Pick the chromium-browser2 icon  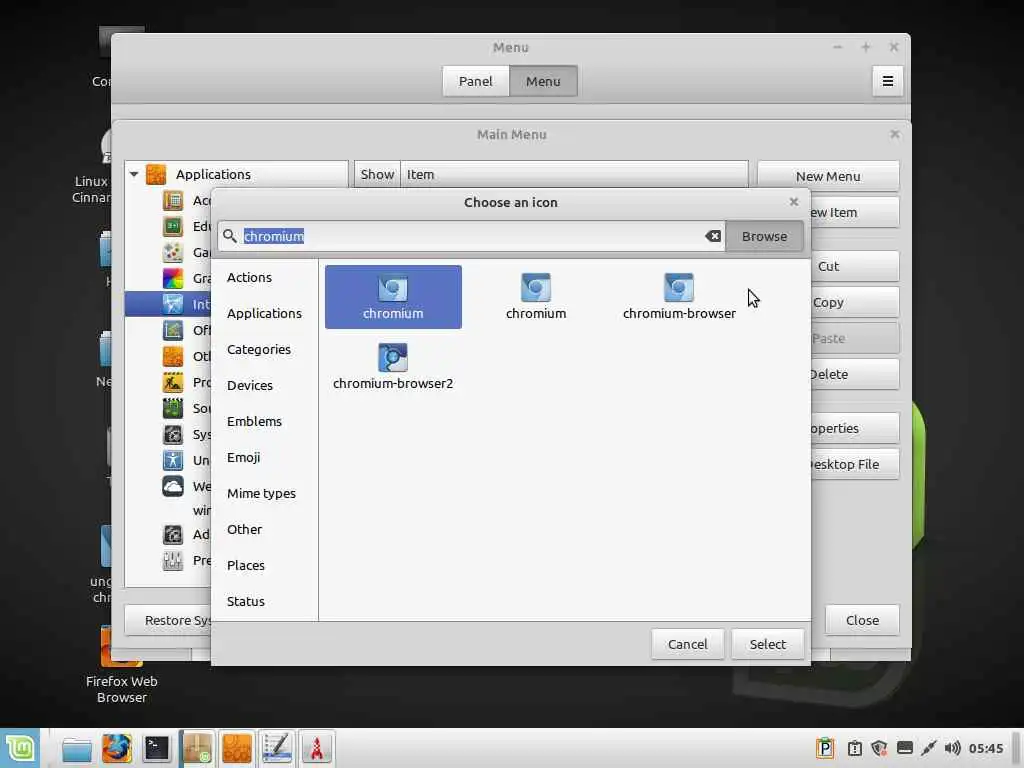click(393, 367)
